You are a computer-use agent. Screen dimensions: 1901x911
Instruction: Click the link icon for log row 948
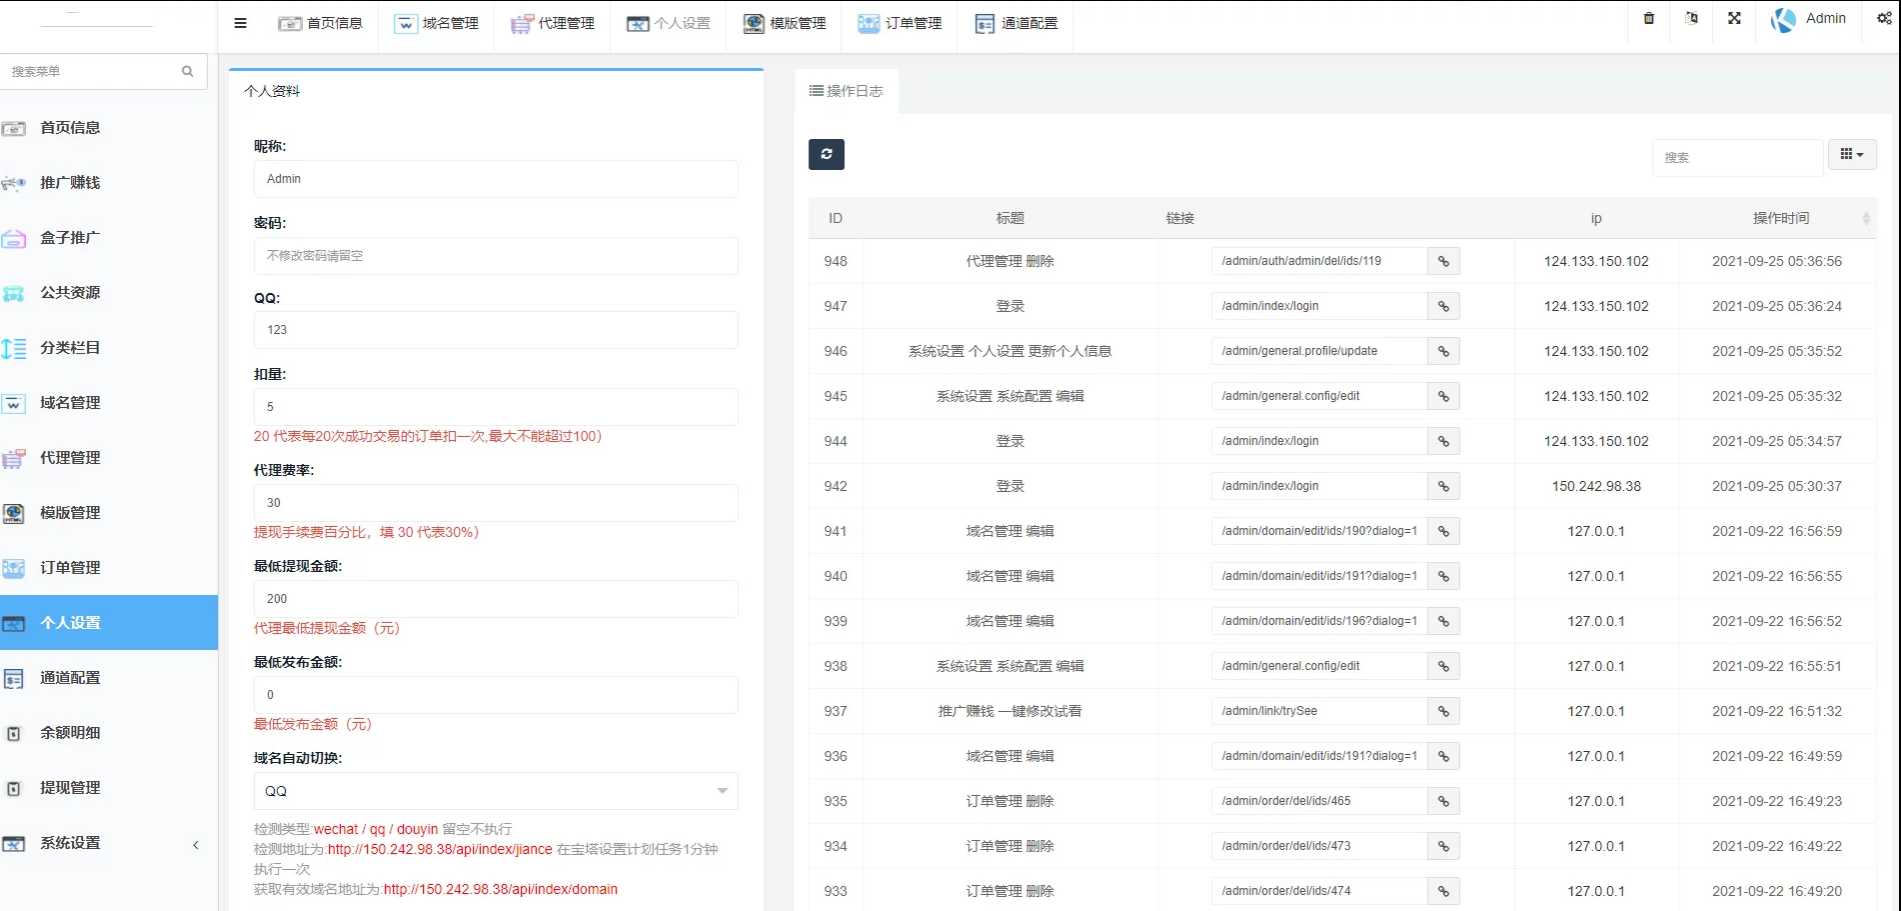pyautogui.click(x=1443, y=262)
